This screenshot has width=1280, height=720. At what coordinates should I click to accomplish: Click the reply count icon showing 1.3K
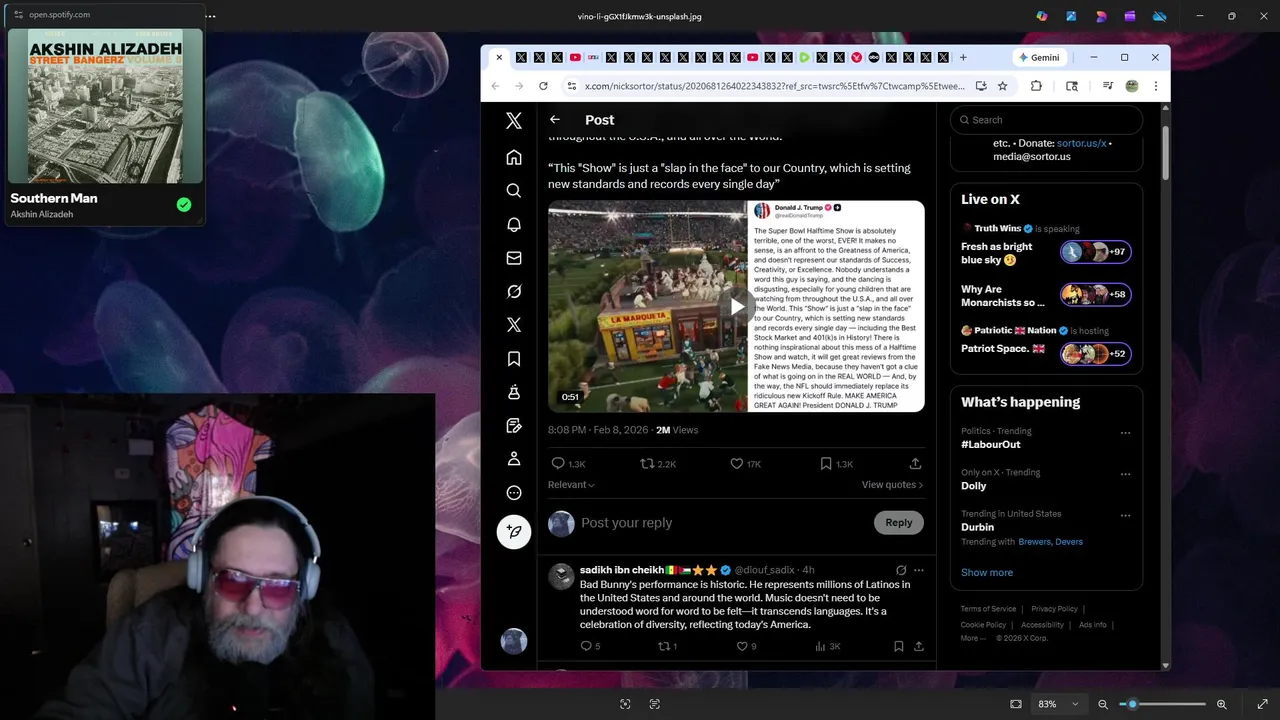[558, 463]
